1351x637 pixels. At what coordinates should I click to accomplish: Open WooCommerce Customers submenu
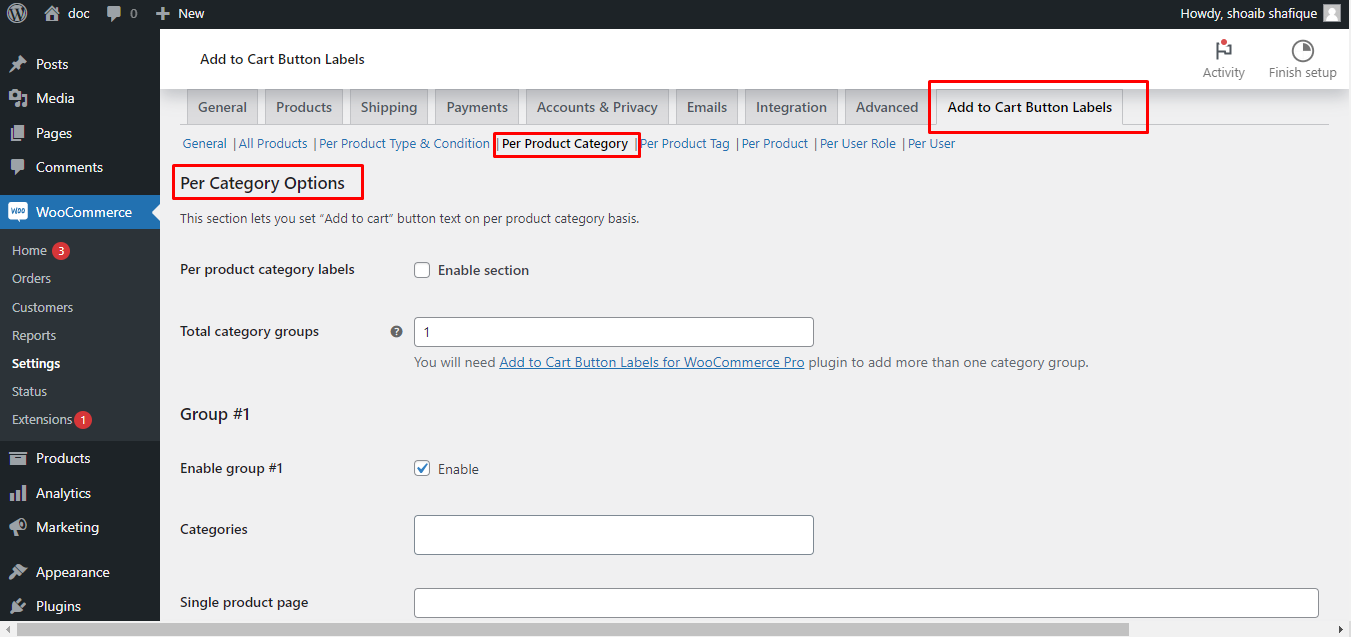pyautogui.click(x=42, y=307)
